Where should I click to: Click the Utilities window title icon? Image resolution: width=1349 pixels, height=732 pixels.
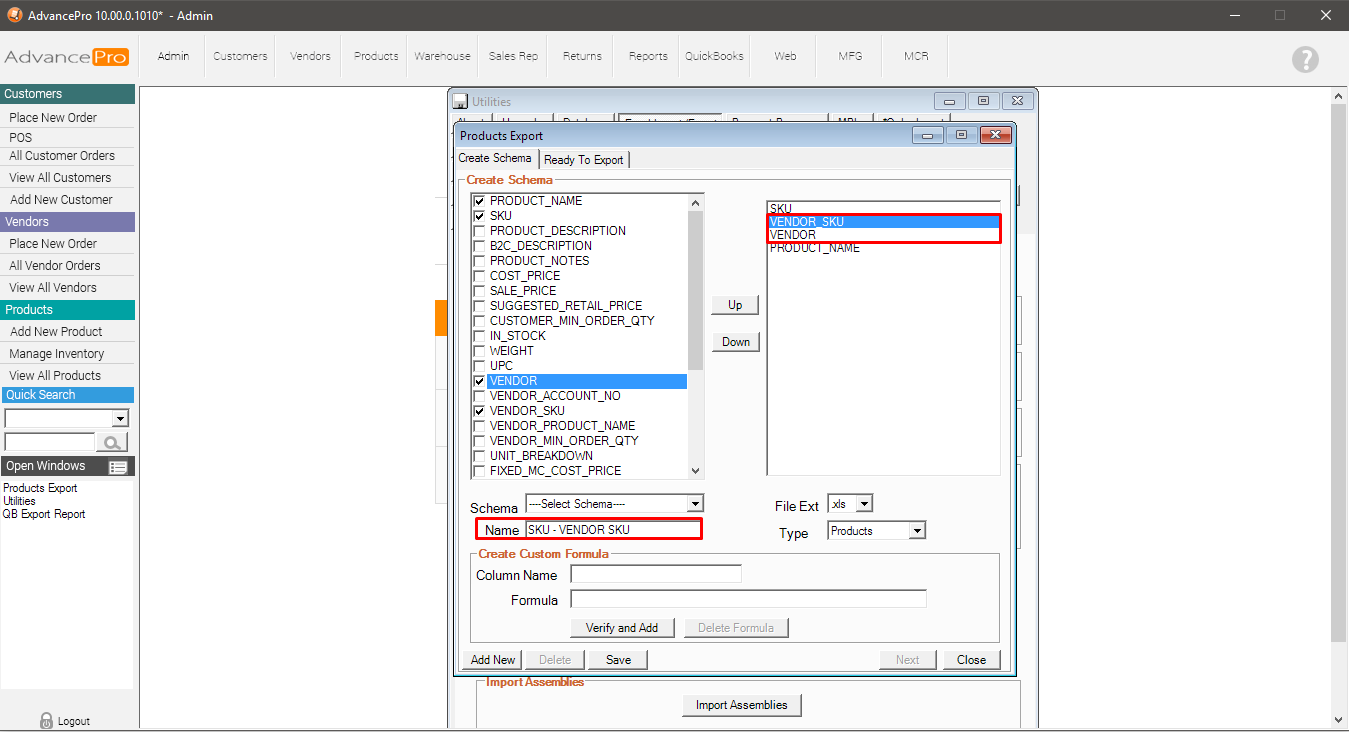pos(460,101)
